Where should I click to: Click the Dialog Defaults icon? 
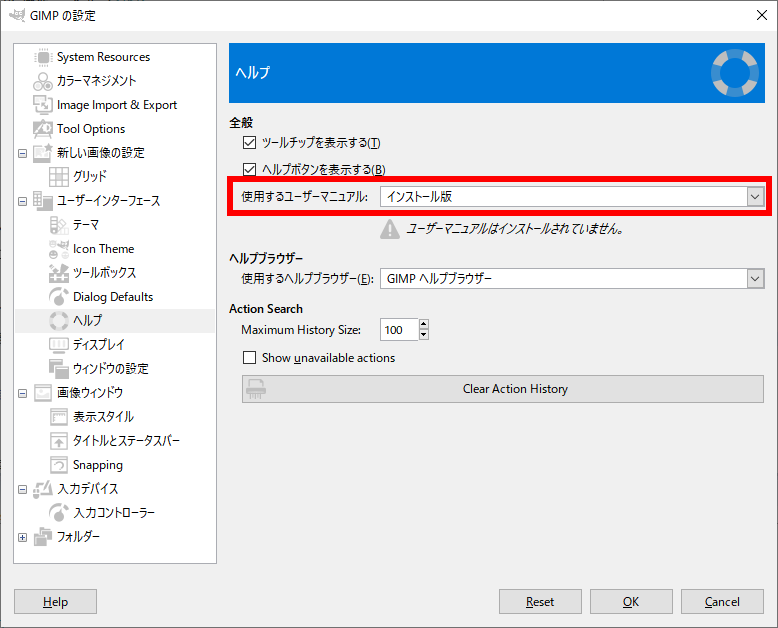[x=59, y=297]
